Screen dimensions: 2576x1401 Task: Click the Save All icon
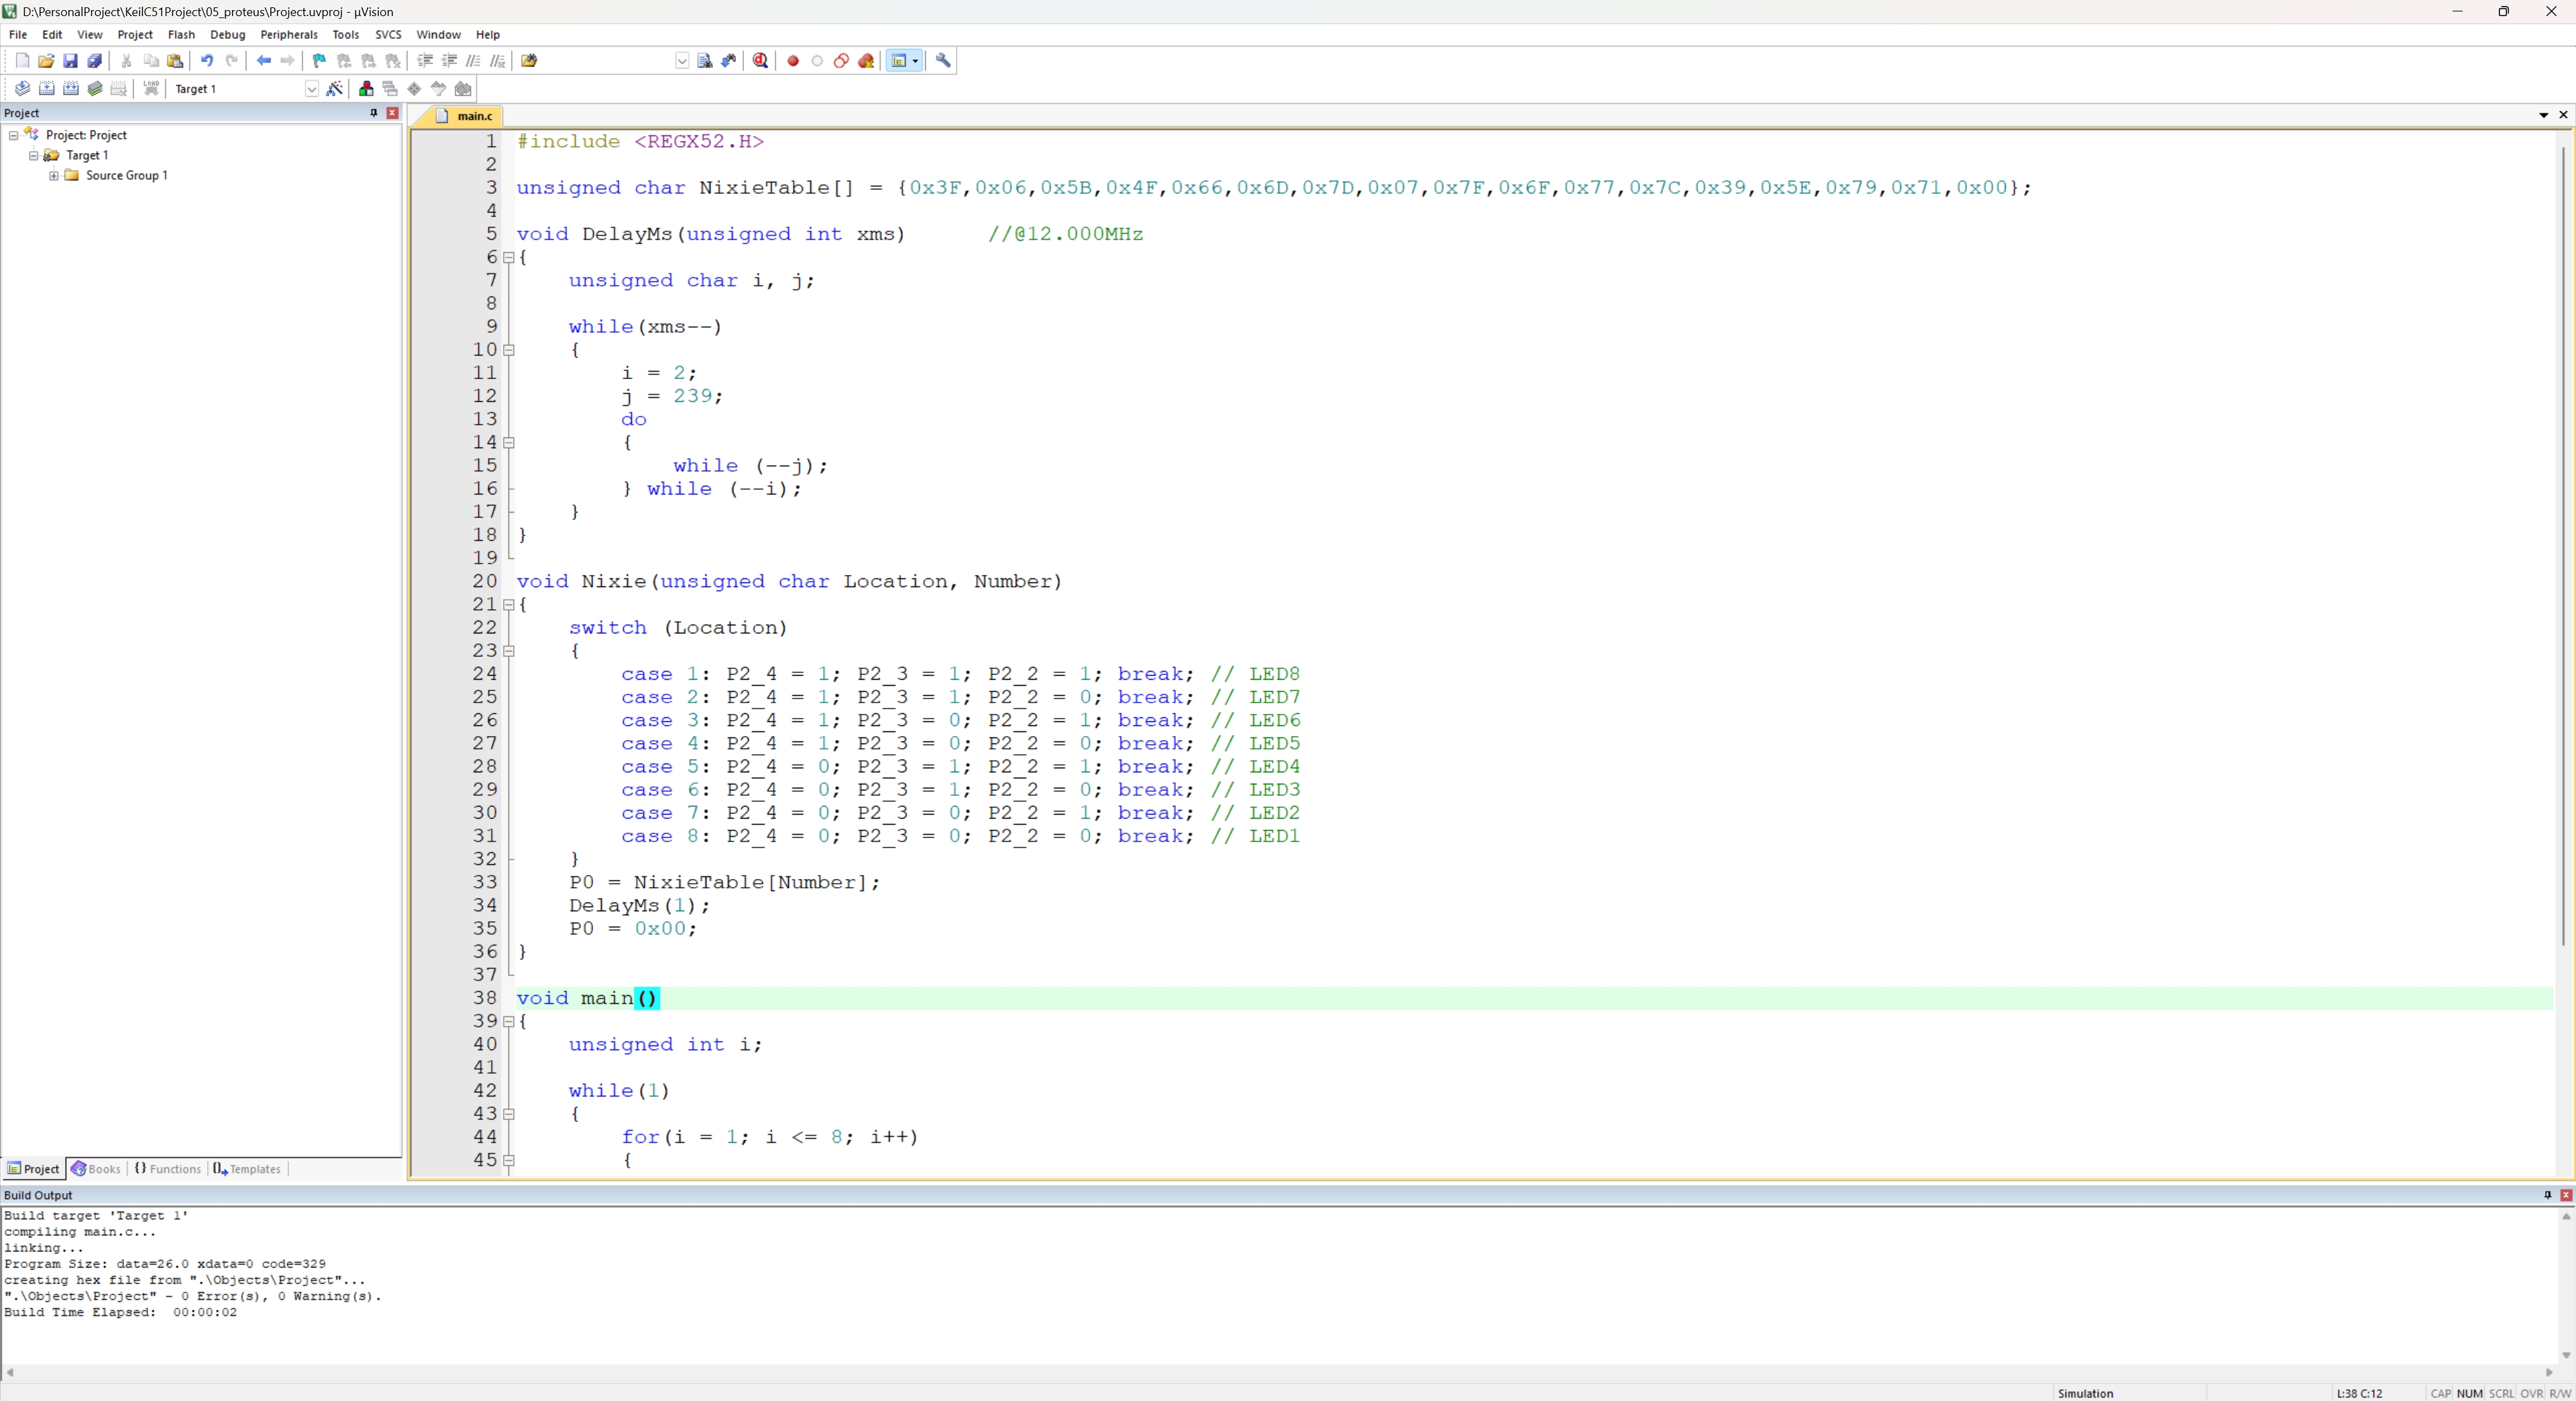click(95, 61)
